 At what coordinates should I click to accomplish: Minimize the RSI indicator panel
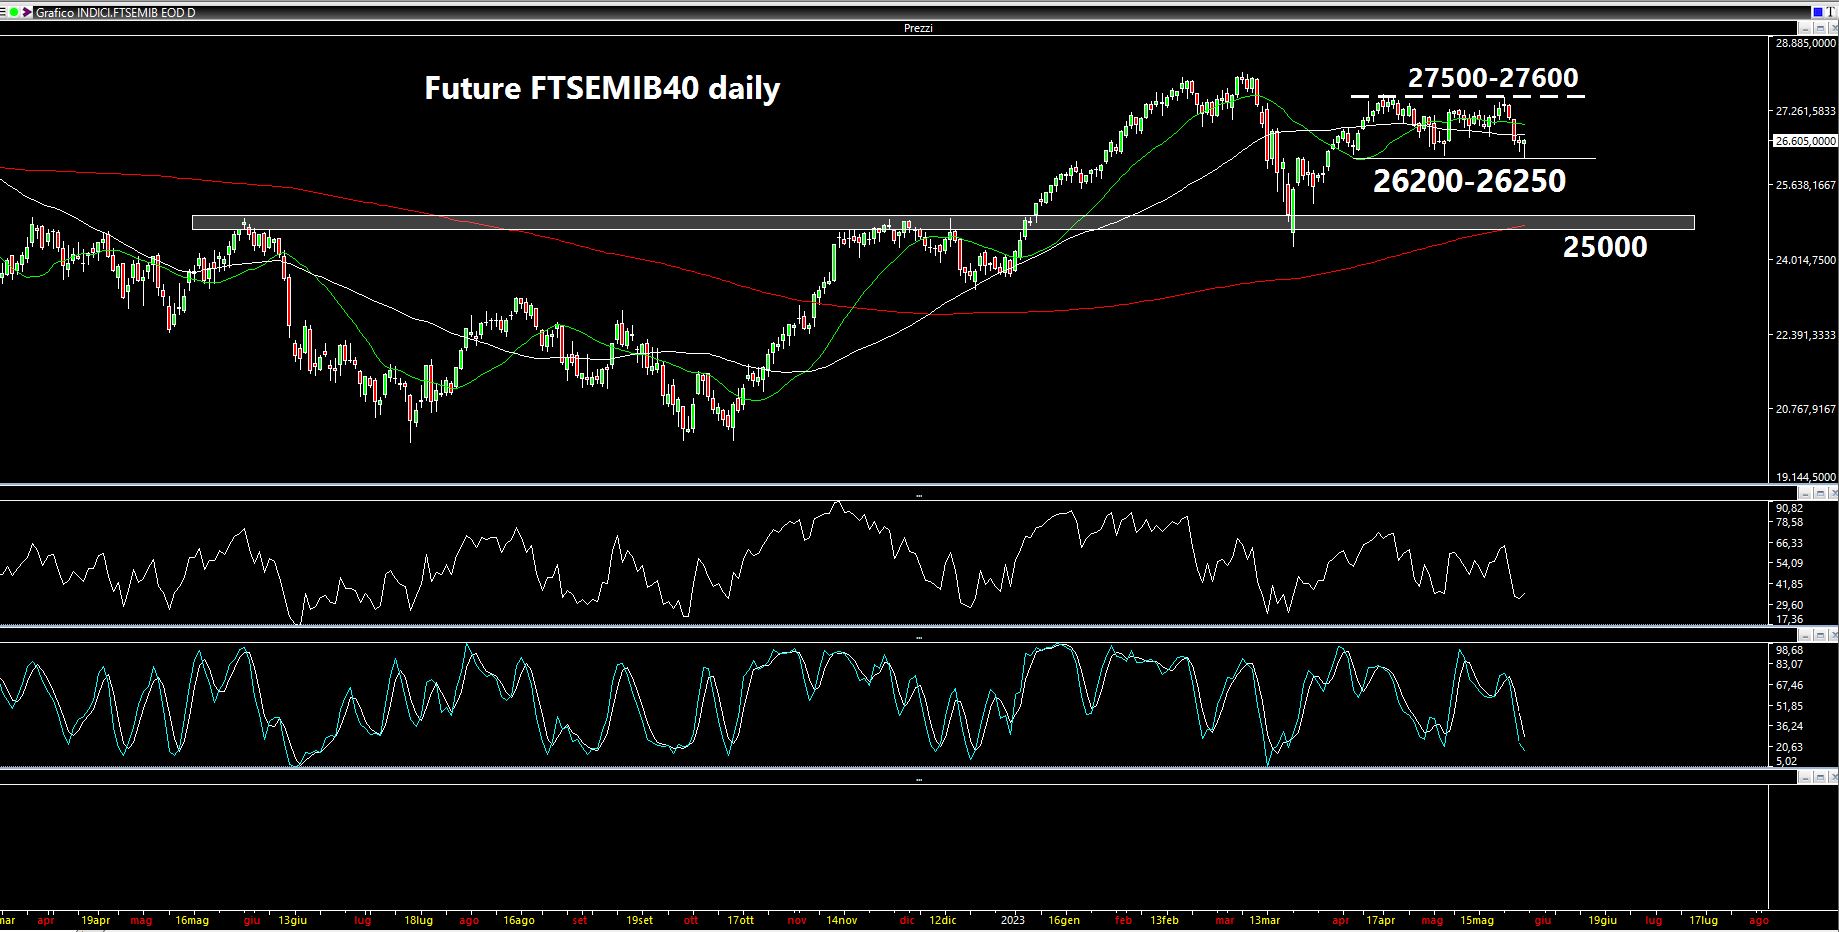tap(1805, 493)
